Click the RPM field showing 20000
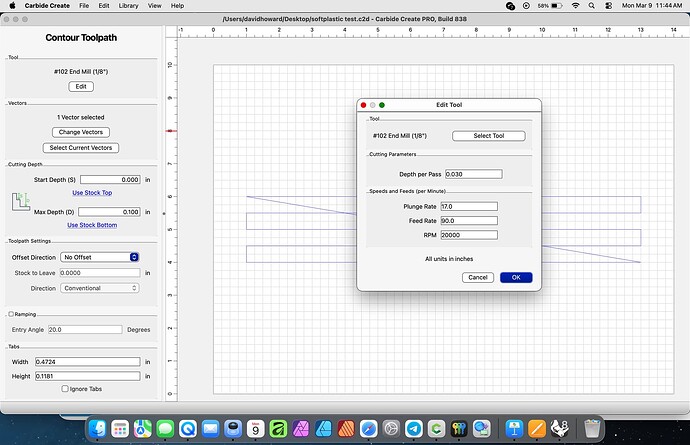This screenshot has height=445, width=690. (469, 235)
